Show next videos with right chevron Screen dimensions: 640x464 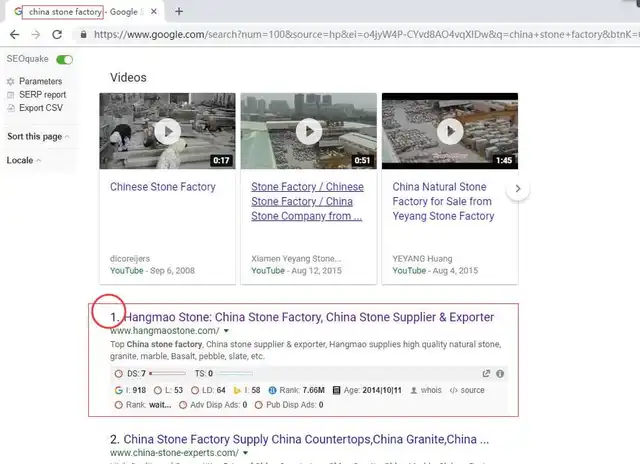[x=518, y=189]
